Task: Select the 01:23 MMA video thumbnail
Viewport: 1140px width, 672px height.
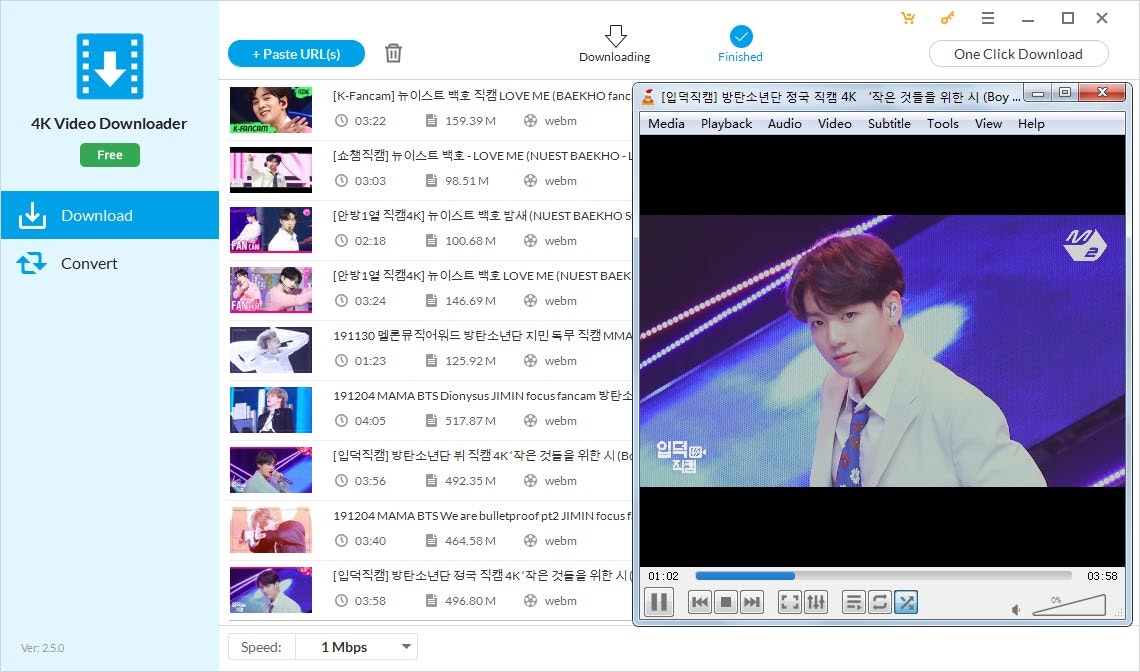Action: (x=270, y=350)
